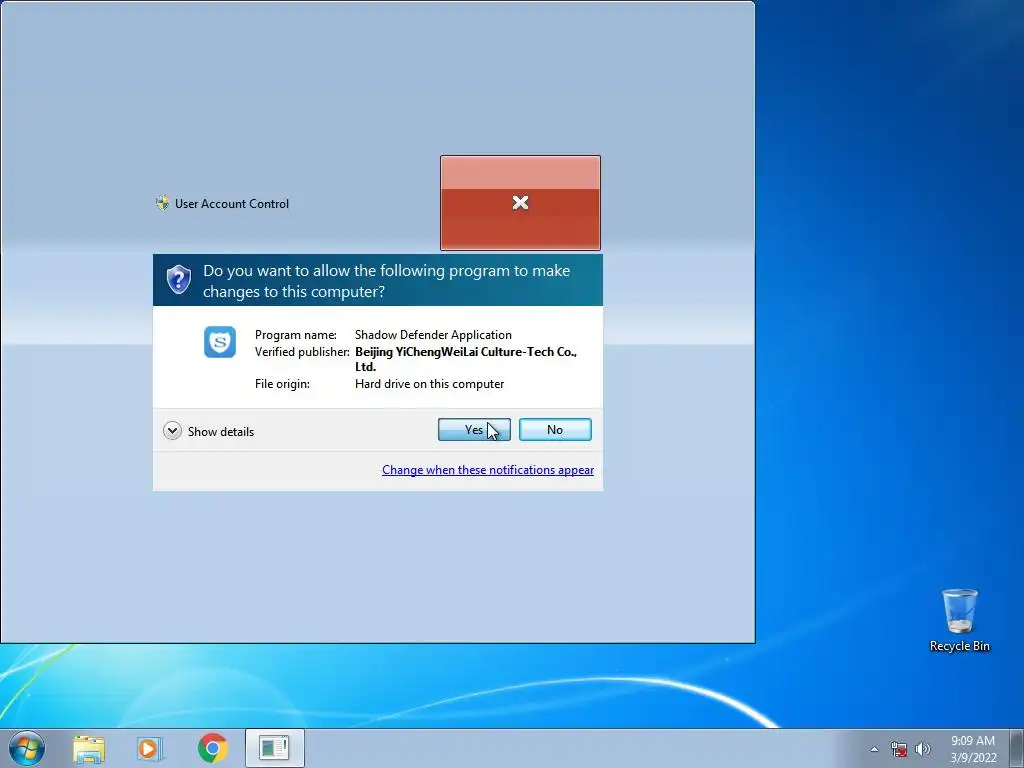Show hidden system tray icons
The width and height of the screenshot is (1024, 768).
[874, 749]
